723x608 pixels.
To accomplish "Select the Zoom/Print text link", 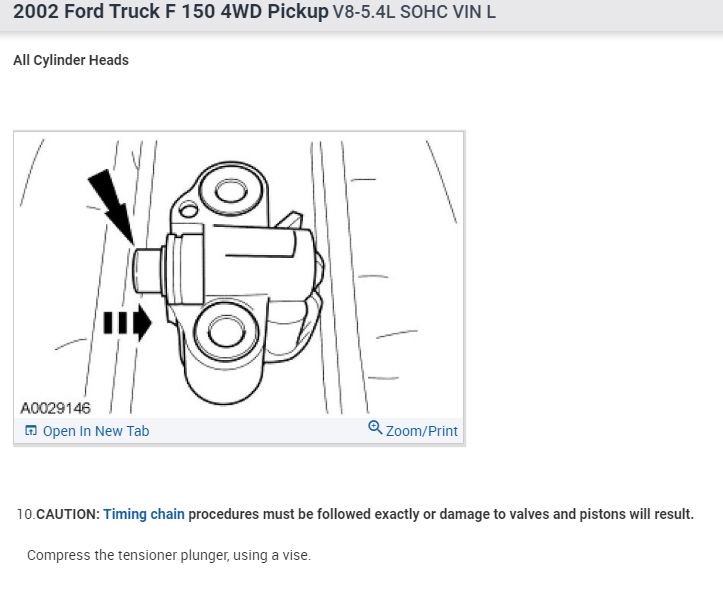I will (421, 431).
